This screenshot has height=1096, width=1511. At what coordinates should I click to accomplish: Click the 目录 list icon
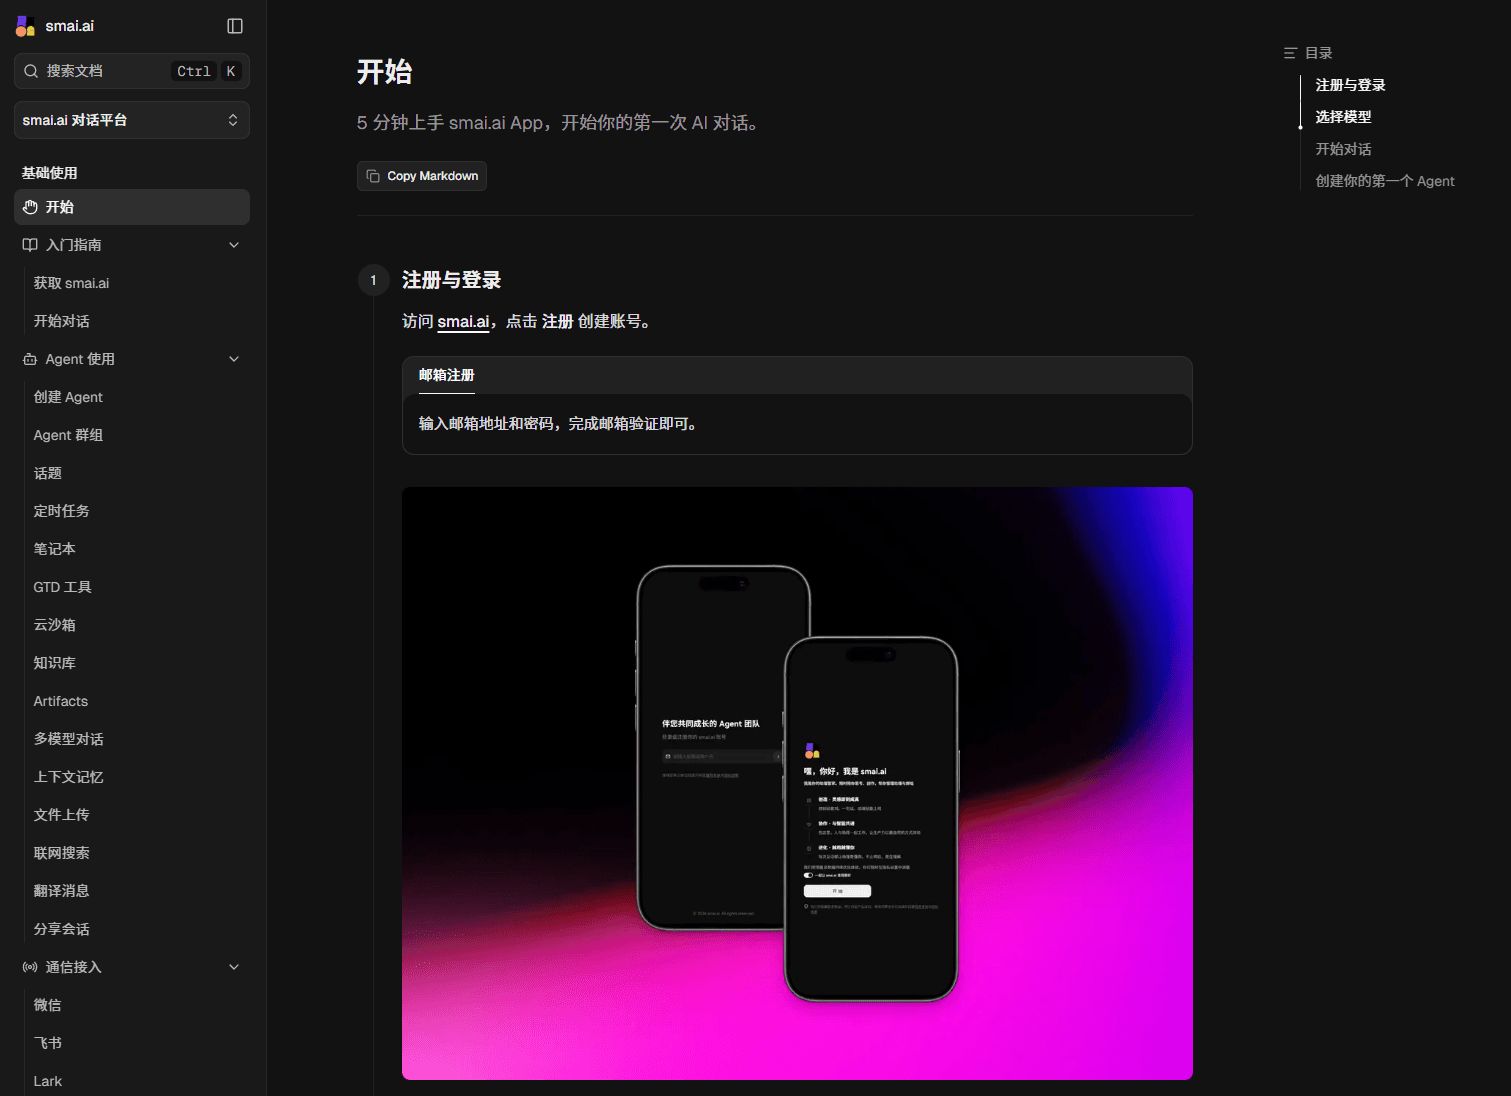tap(1290, 53)
